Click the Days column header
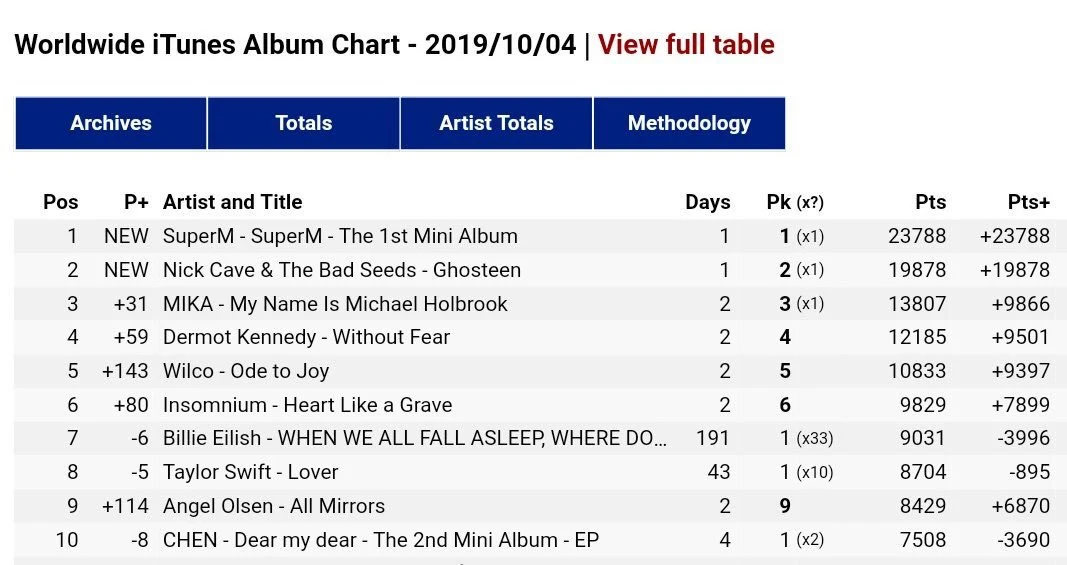The height and width of the screenshot is (565, 1067). coord(707,202)
